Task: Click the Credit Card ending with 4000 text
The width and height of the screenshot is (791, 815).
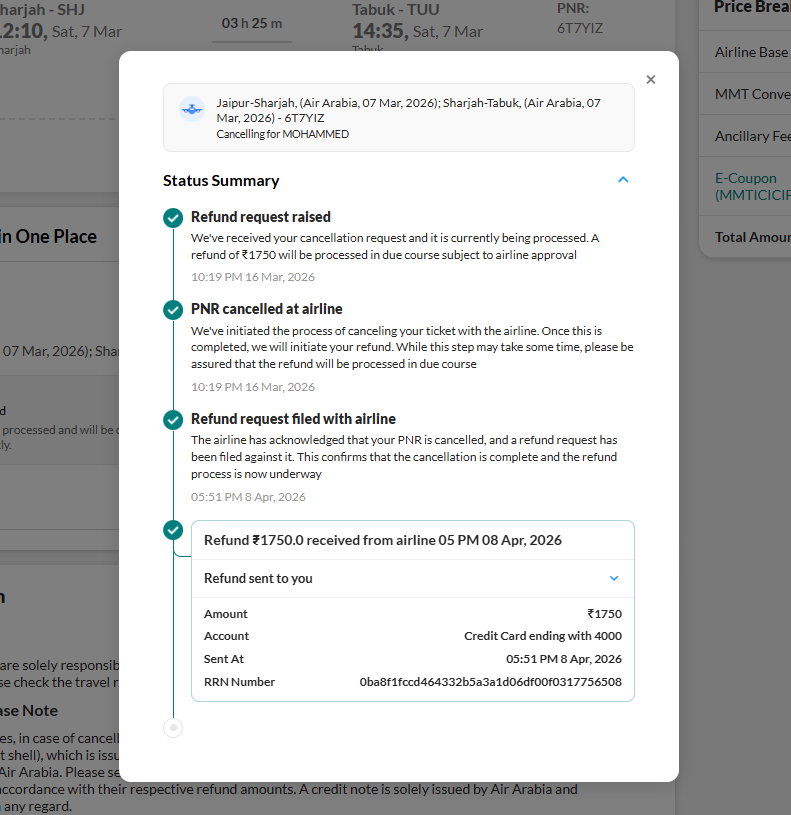Action: click(x=543, y=636)
